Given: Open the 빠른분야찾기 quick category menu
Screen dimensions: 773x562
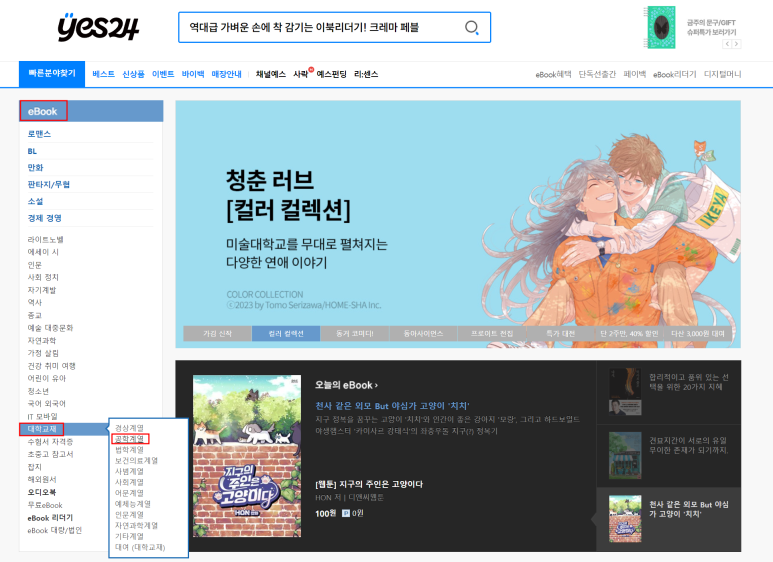Looking at the screenshot, I should coord(52,73).
